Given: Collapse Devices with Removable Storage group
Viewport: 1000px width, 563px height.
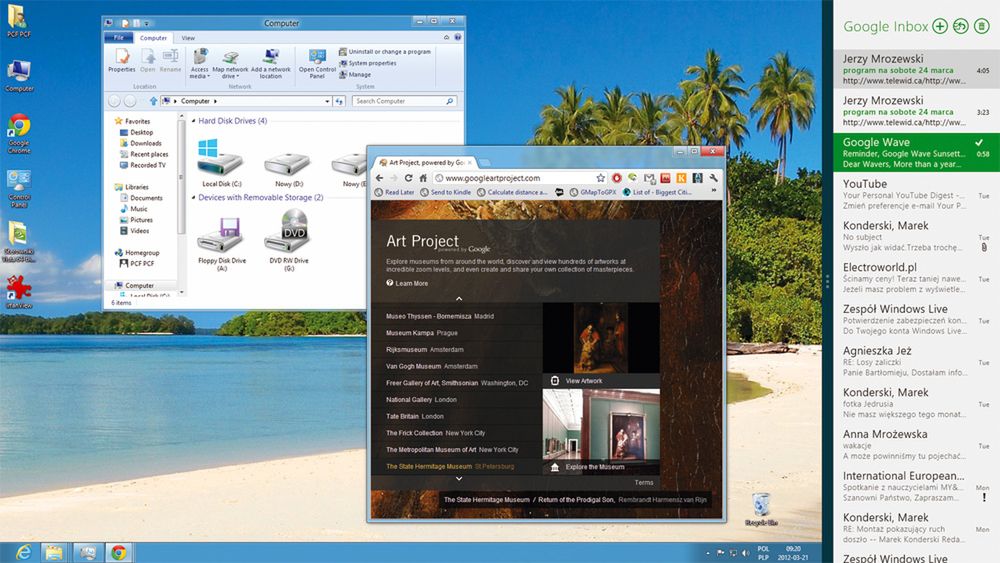Looking at the screenshot, I should coord(194,198).
